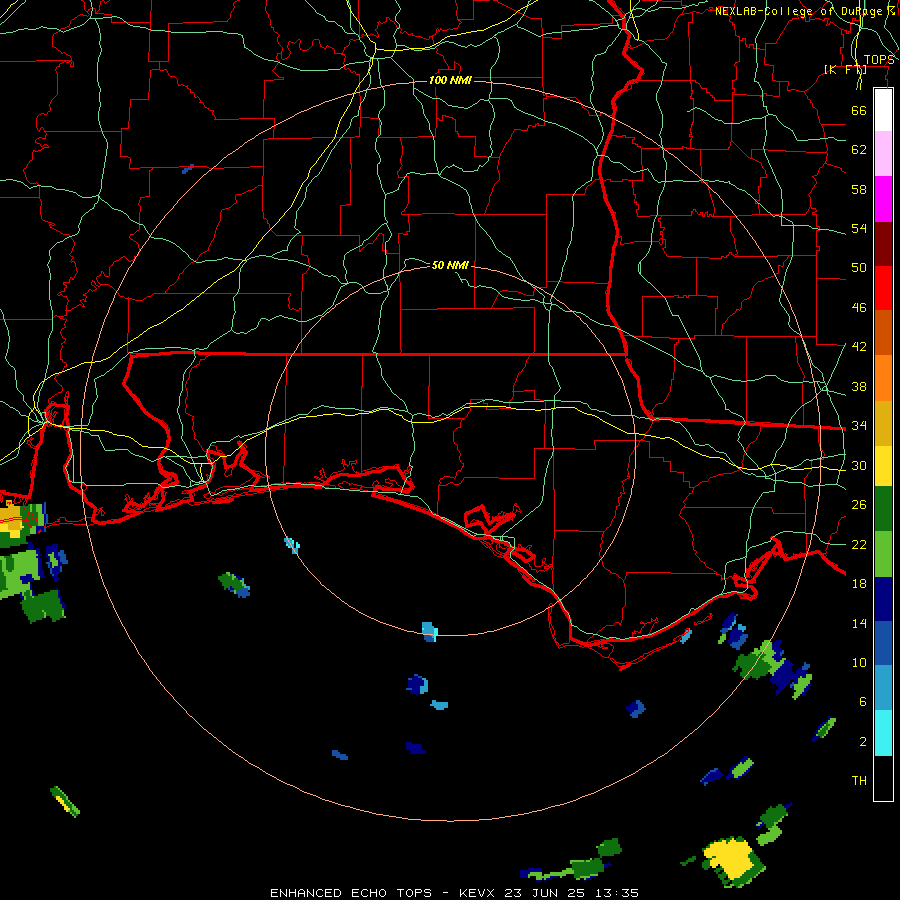Click the "TH" threshold label
Image resolution: width=900 pixels, height=900 pixels.
pyautogui.click(x=859, y=781)
